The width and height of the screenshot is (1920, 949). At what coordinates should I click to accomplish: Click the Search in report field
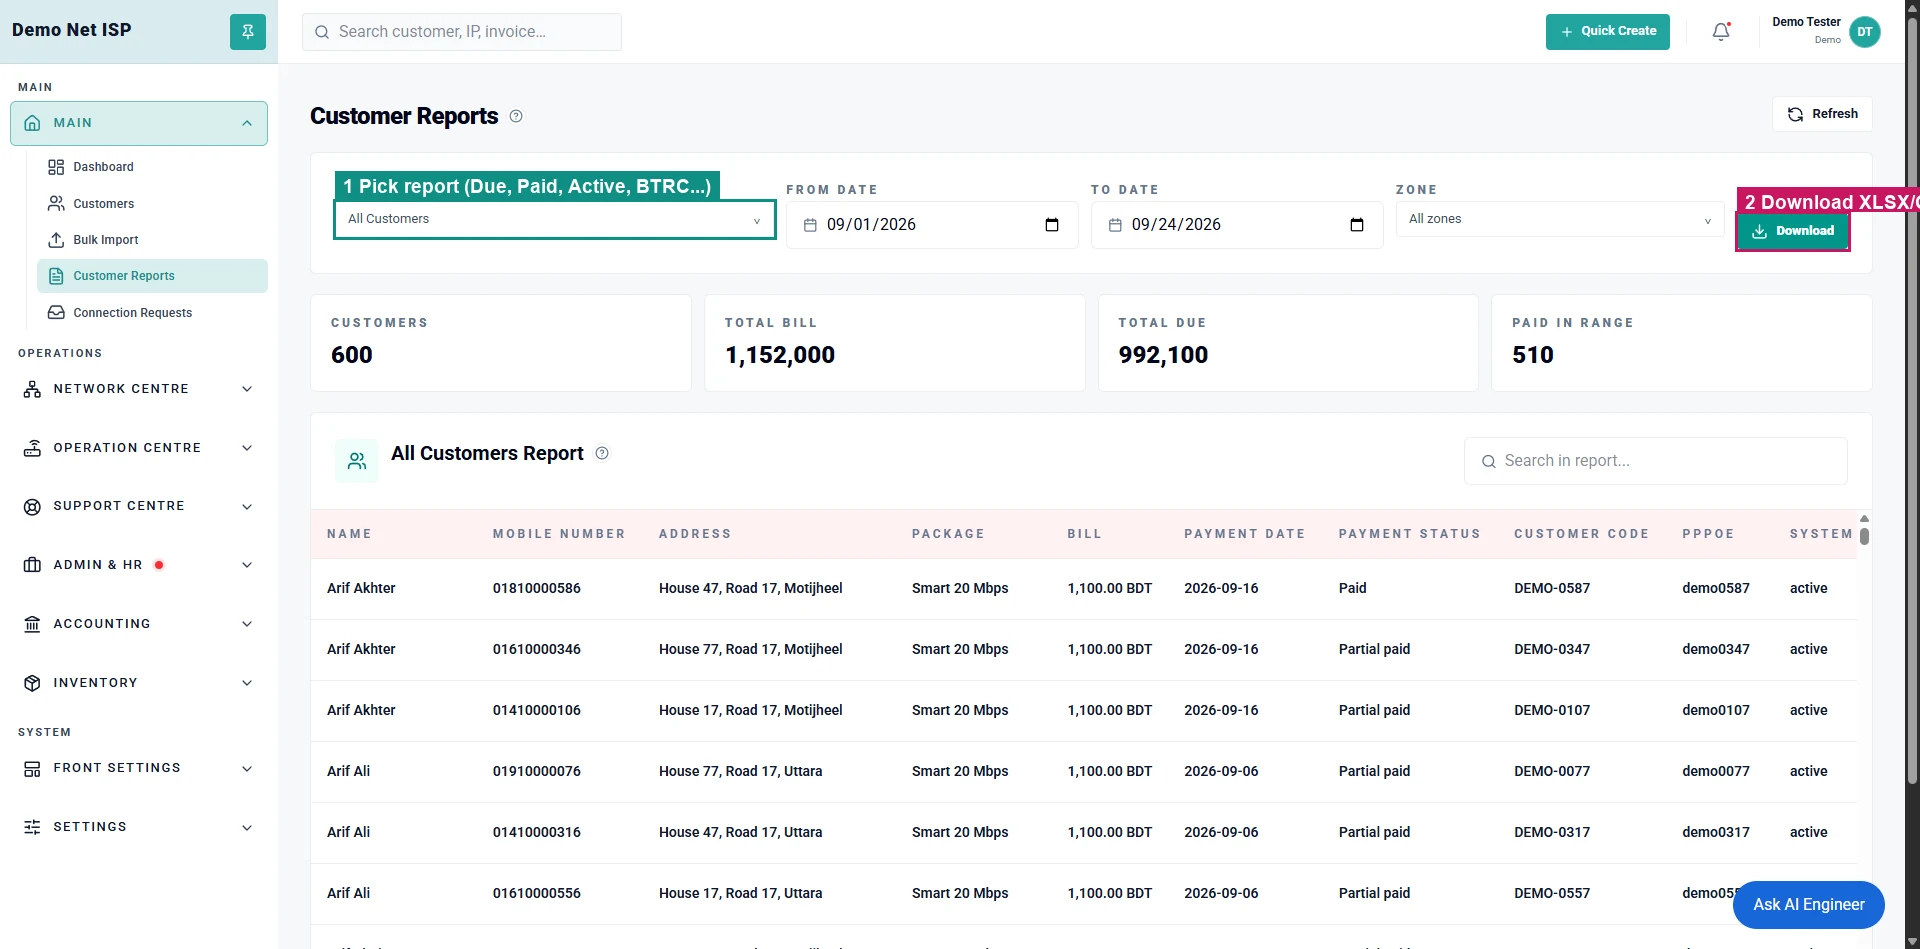click(1655, 461)
